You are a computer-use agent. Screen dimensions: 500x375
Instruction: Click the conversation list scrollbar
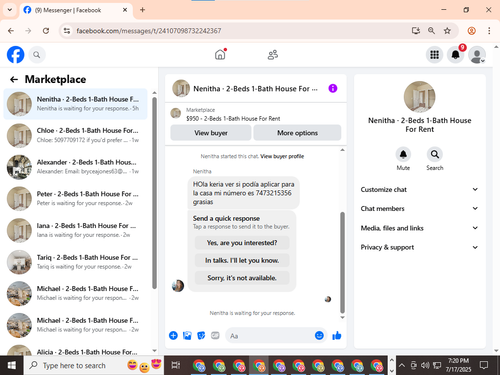coord(154,193)
